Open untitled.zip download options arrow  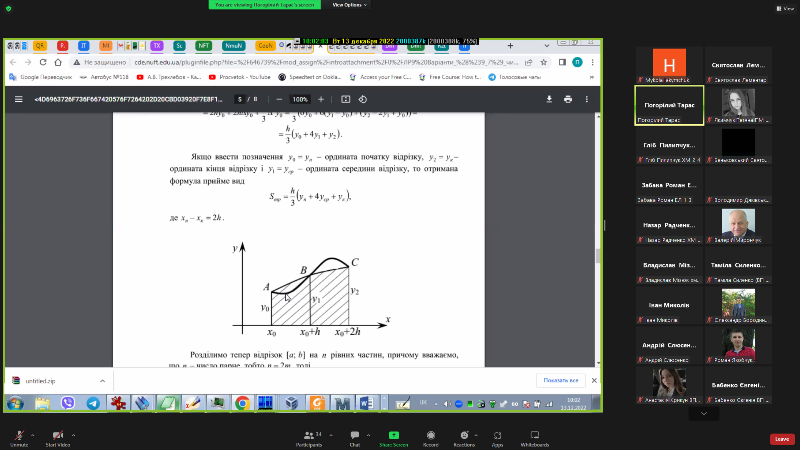pyautogui.click(x=103, y=381)
